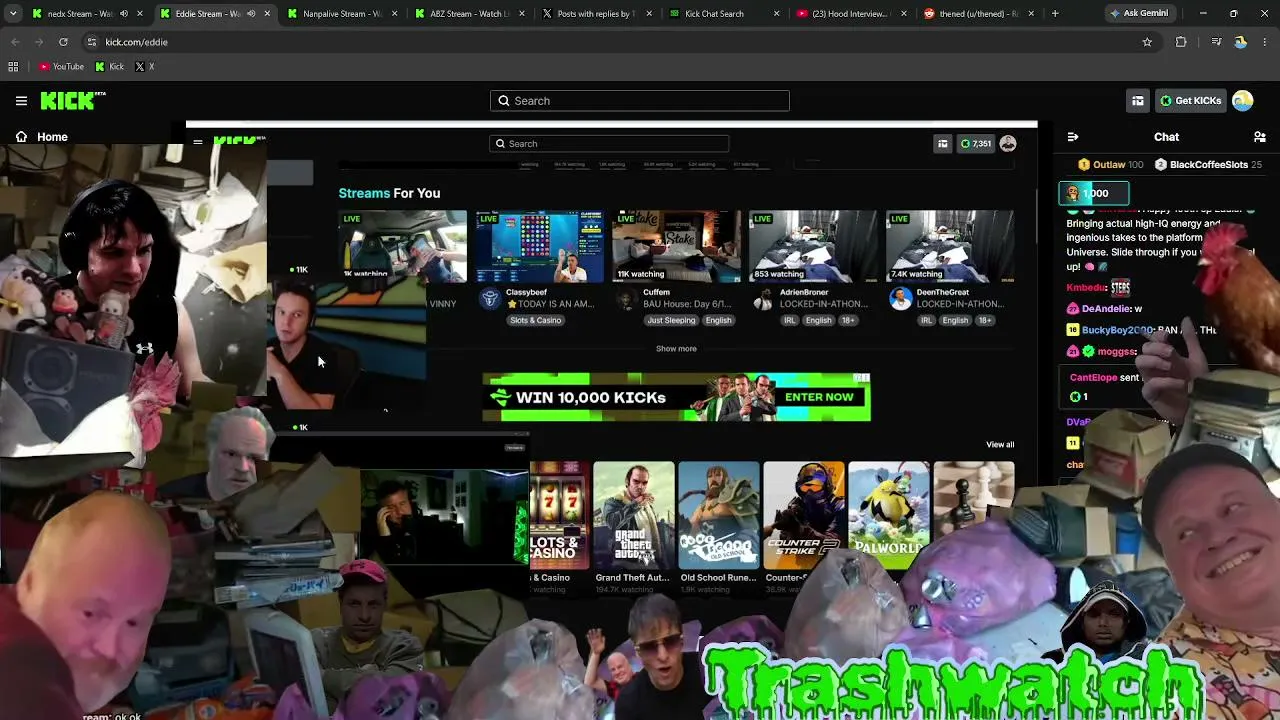Click the Slots & Casino tag
Screen dimensions: 1280x720
point(535,320)
